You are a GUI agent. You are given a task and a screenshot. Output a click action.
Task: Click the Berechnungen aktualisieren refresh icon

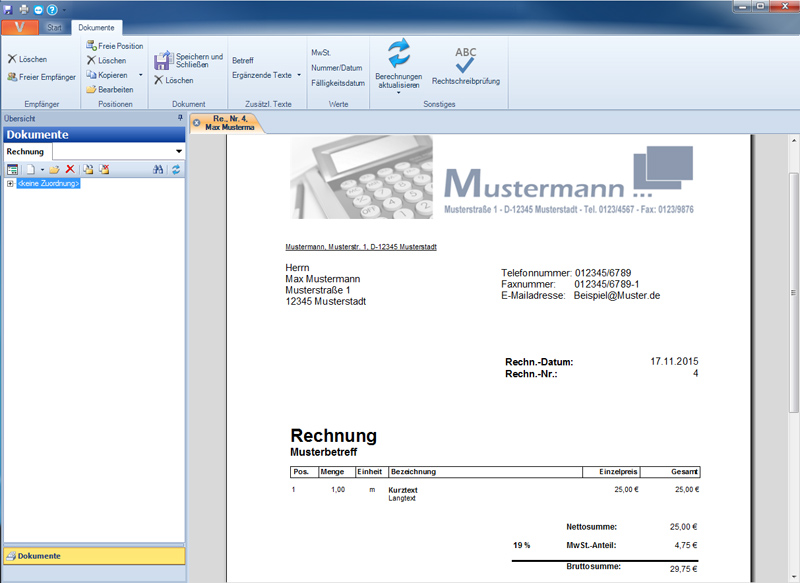tap(399, 54)
